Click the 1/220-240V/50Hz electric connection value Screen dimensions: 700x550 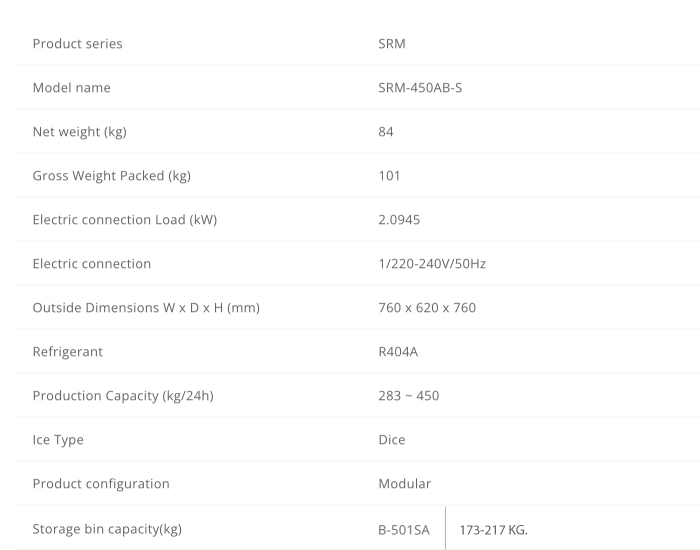[x=432, y=264]
